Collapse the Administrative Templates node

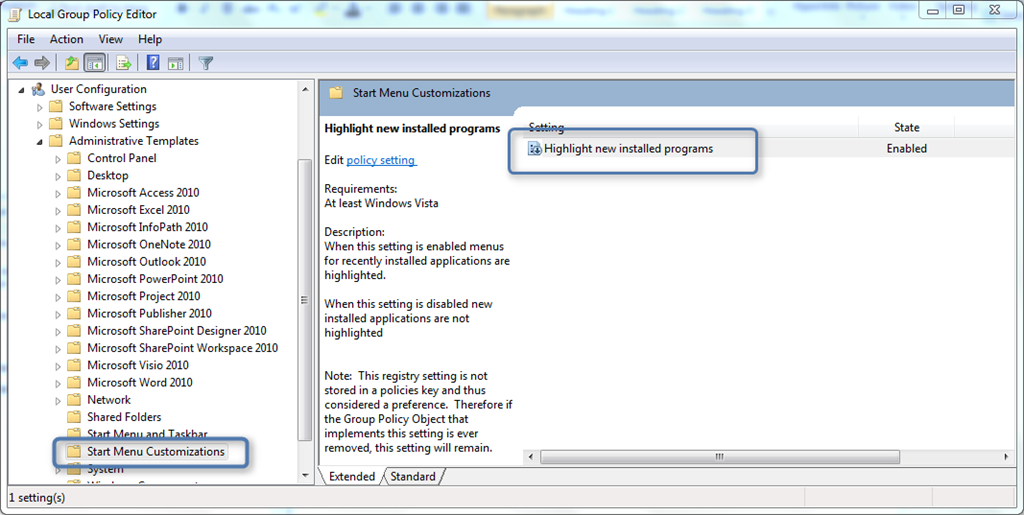pos(40,142)
